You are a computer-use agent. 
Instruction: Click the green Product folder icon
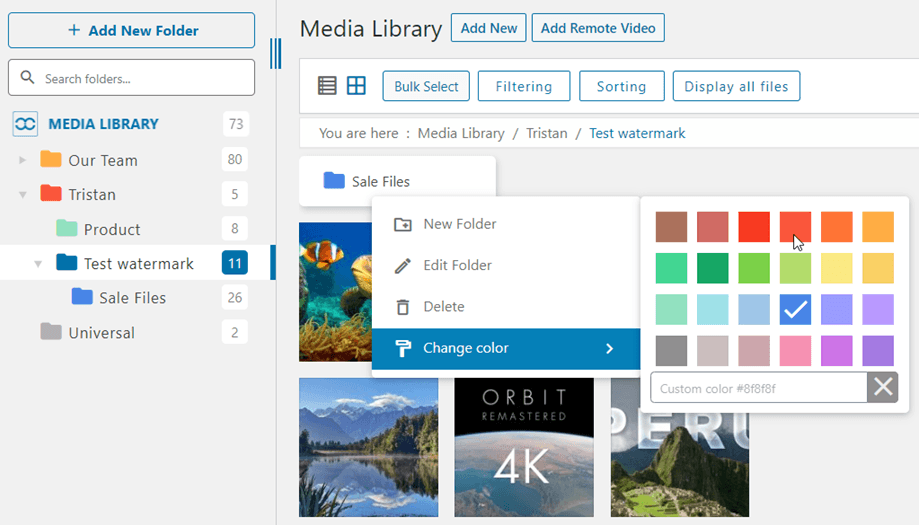point(67,229)
